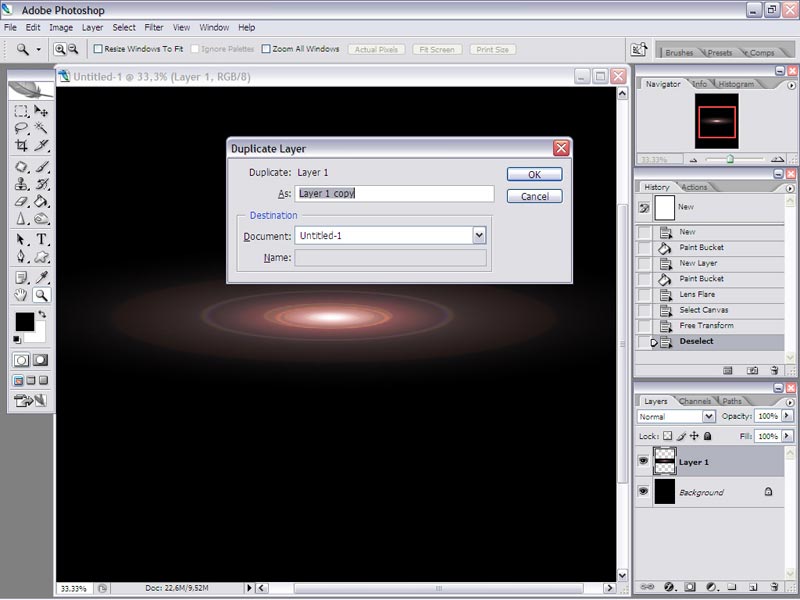
Task: Select the Type tool
Action: (x=41, y=239)
